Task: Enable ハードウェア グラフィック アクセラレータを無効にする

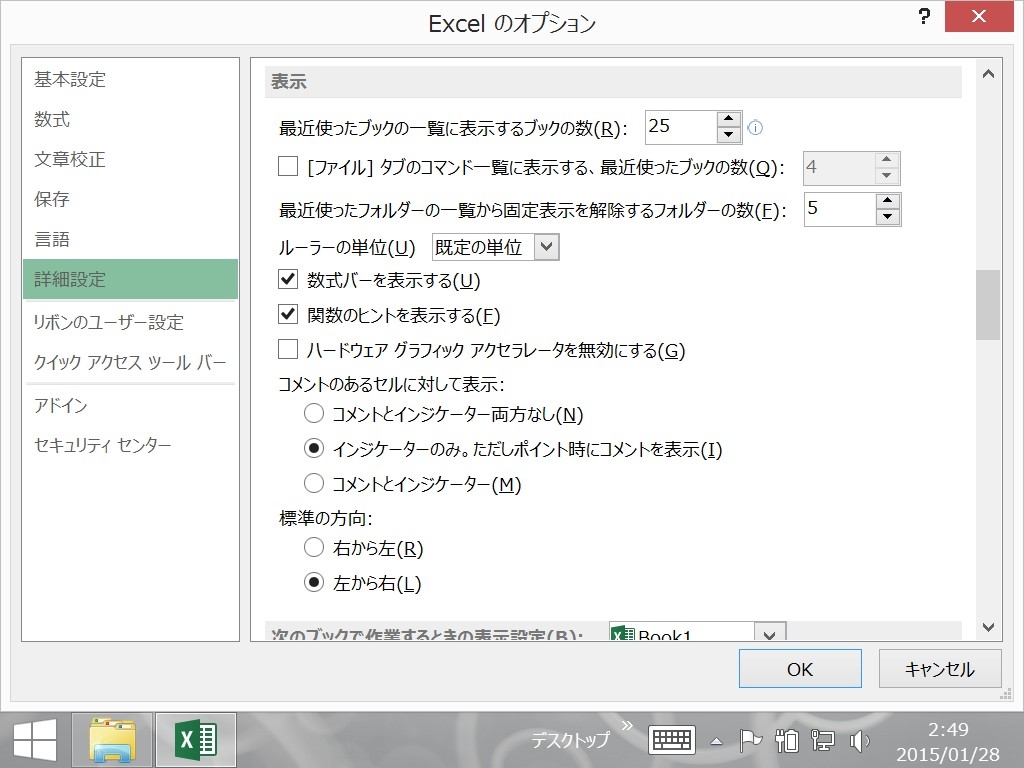Action: click(x=288, y=349)
